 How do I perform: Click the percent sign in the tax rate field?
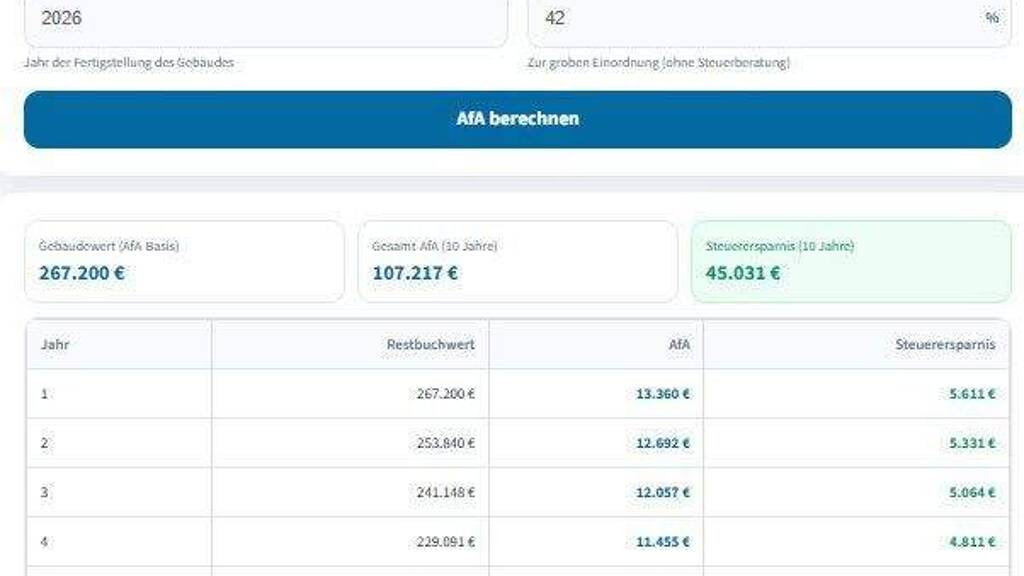(x=992, y=18)
